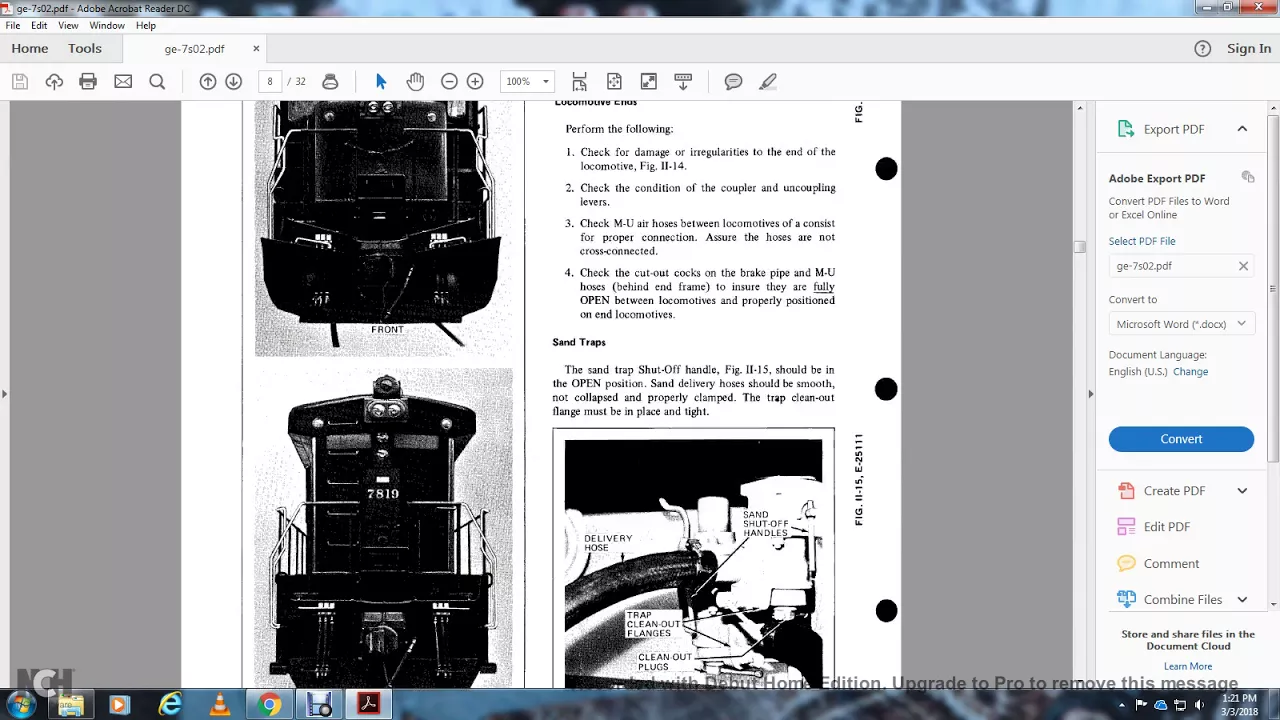Enter full screen mode icon
Screen dimensions: 1280x720
click(648, 81)
